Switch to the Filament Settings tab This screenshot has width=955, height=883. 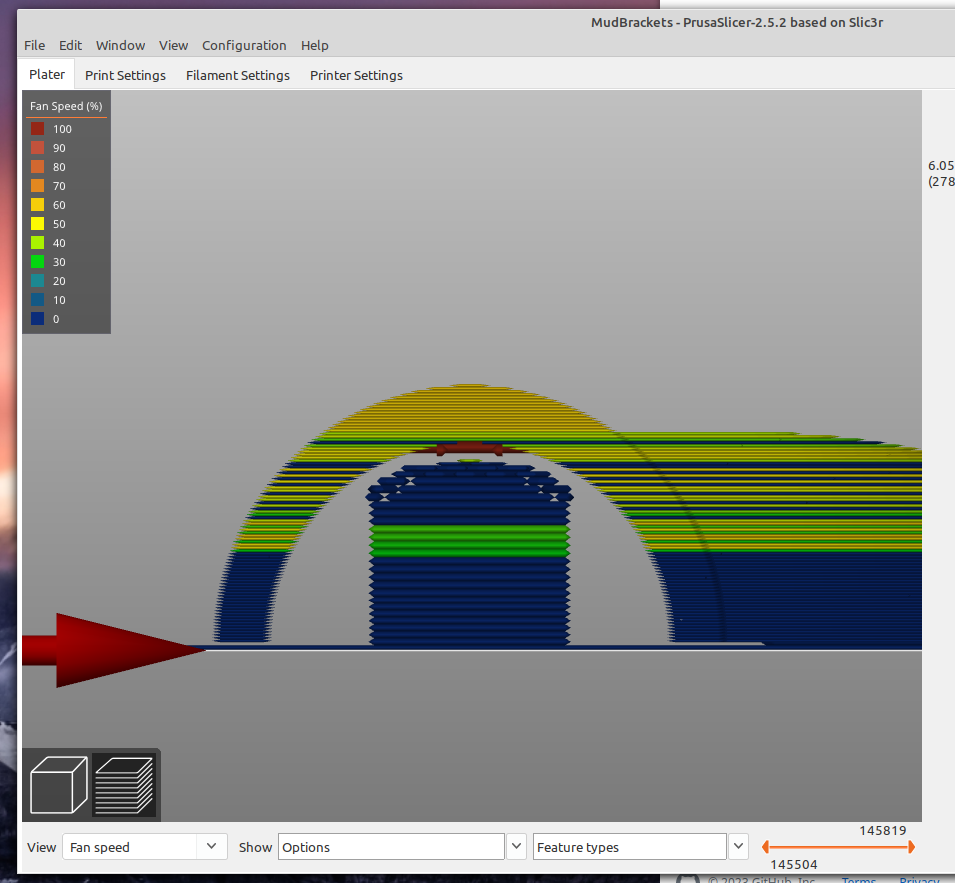point(237,74)
